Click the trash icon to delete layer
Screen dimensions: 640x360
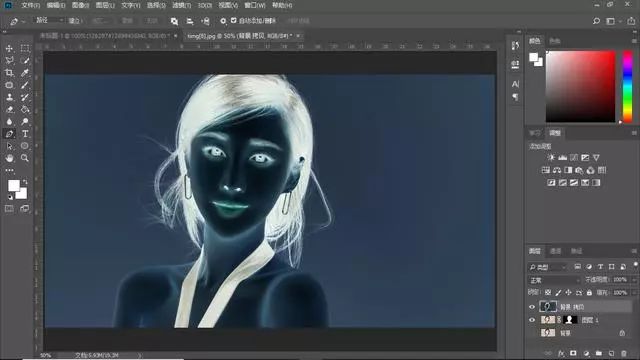coord(624,353)
